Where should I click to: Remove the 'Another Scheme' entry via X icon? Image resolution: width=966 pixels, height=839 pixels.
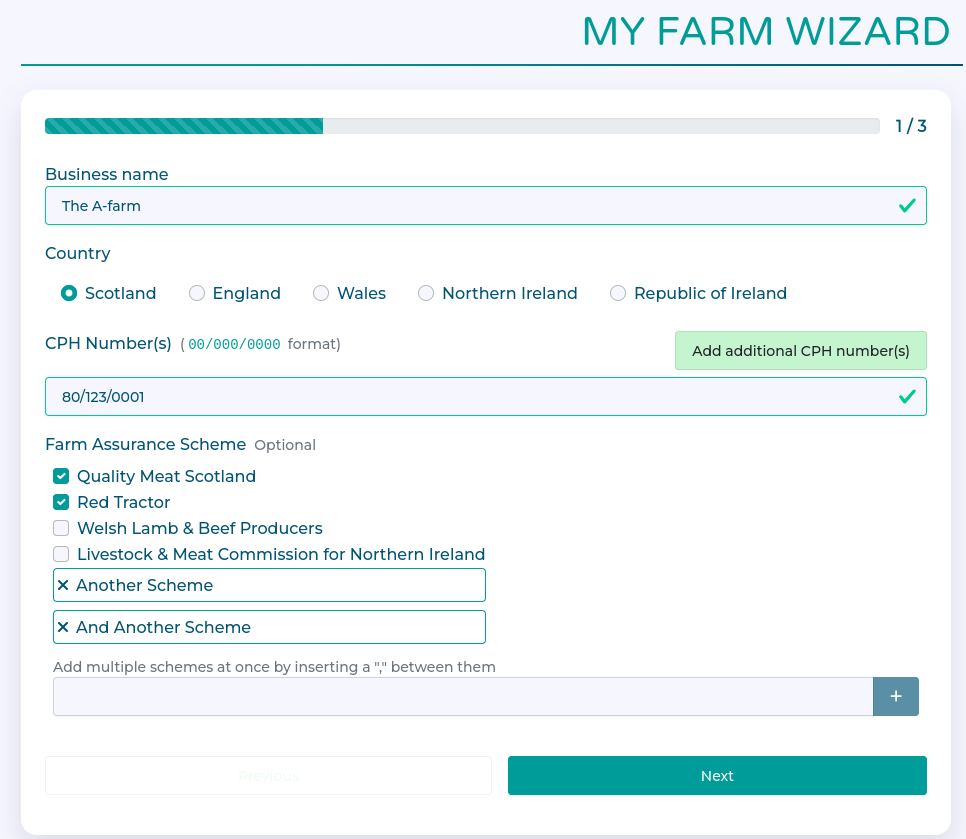click(x=63, y=585)
